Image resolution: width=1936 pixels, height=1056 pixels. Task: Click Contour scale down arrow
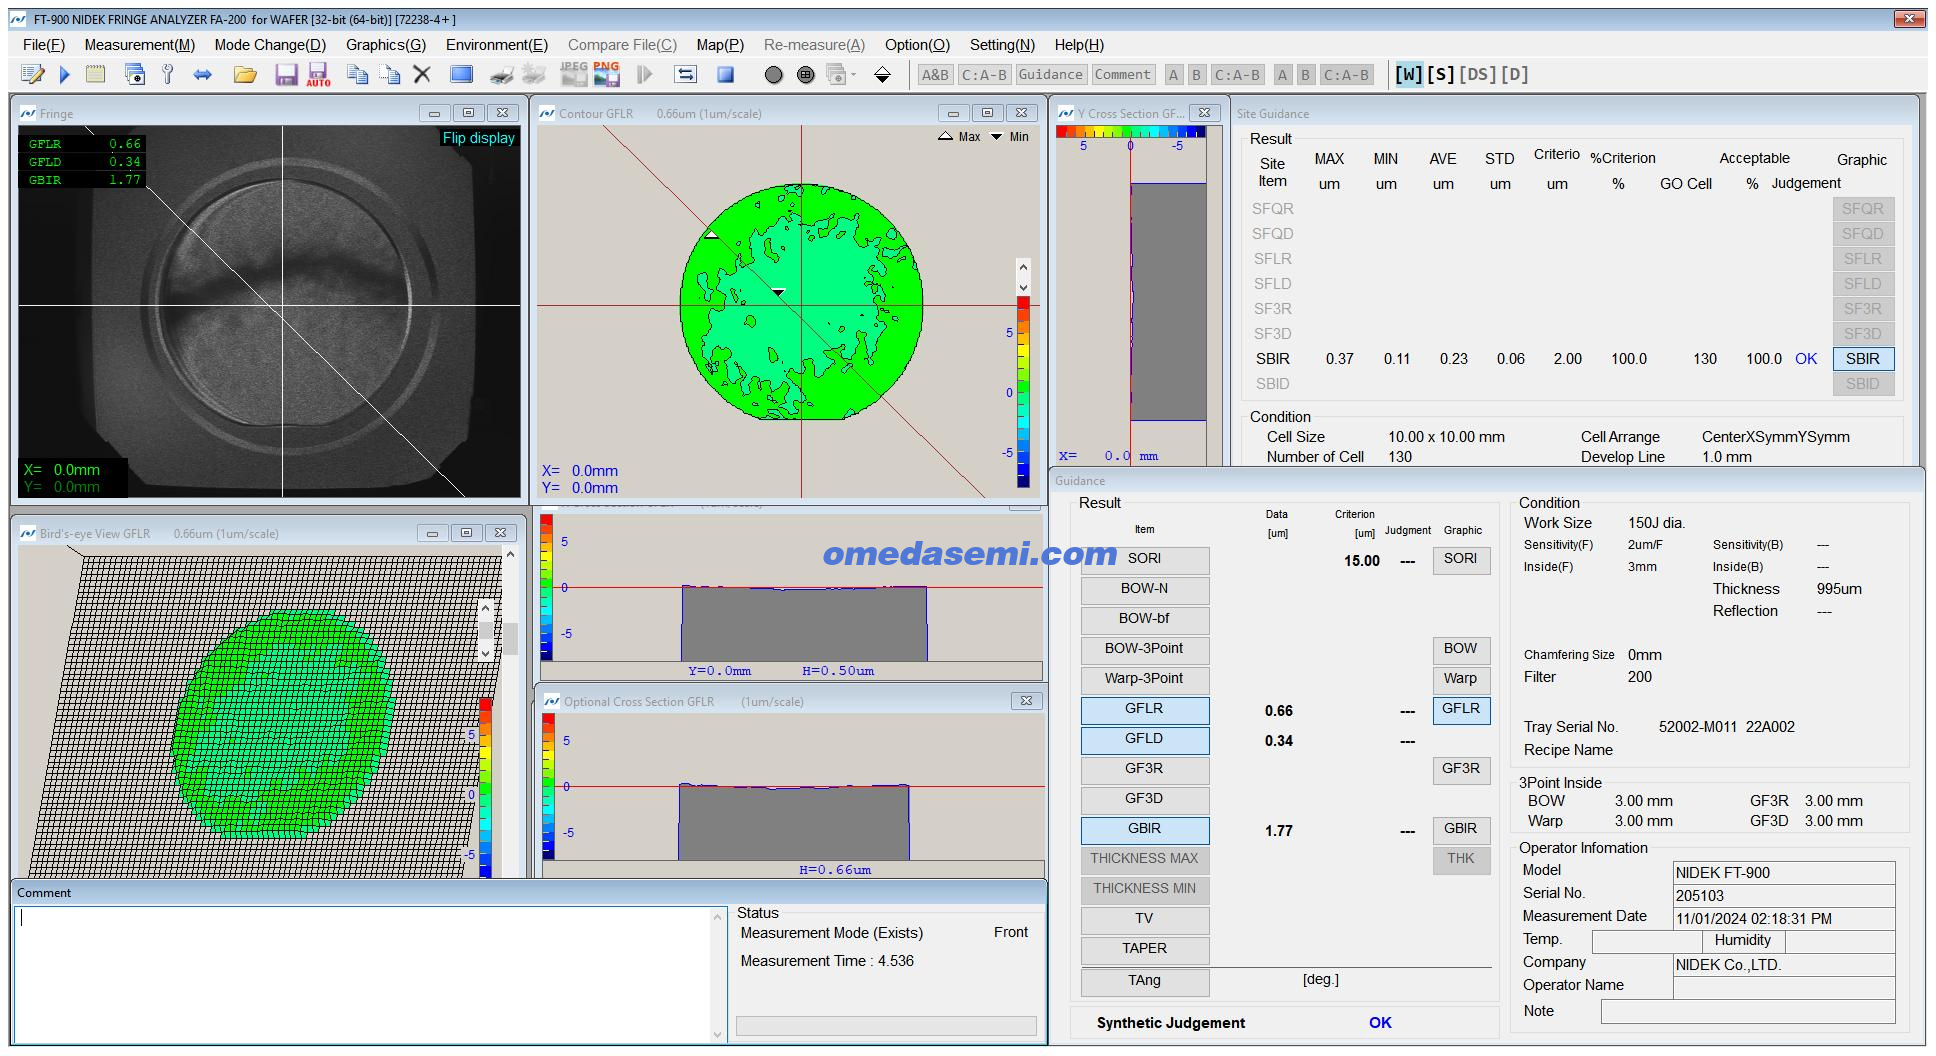coord(1023,288)
